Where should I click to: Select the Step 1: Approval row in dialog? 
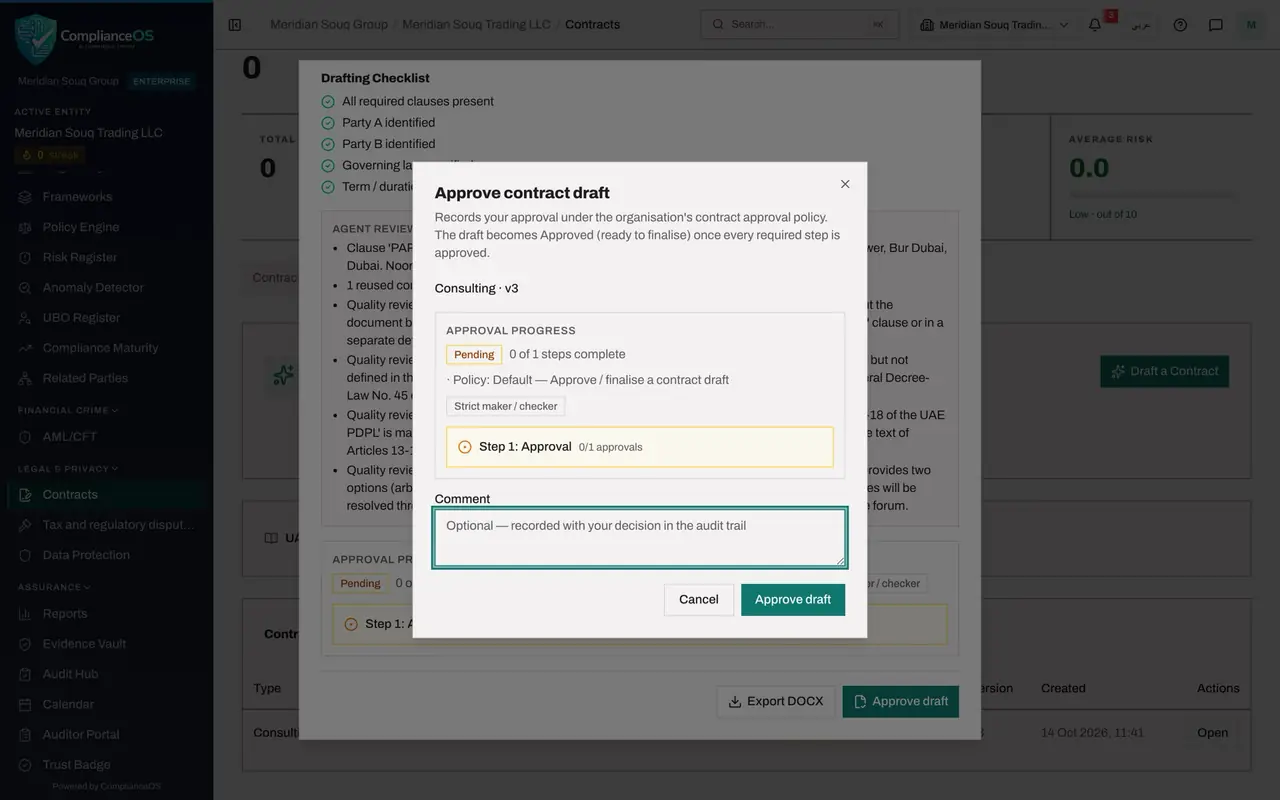click(640, 447)
